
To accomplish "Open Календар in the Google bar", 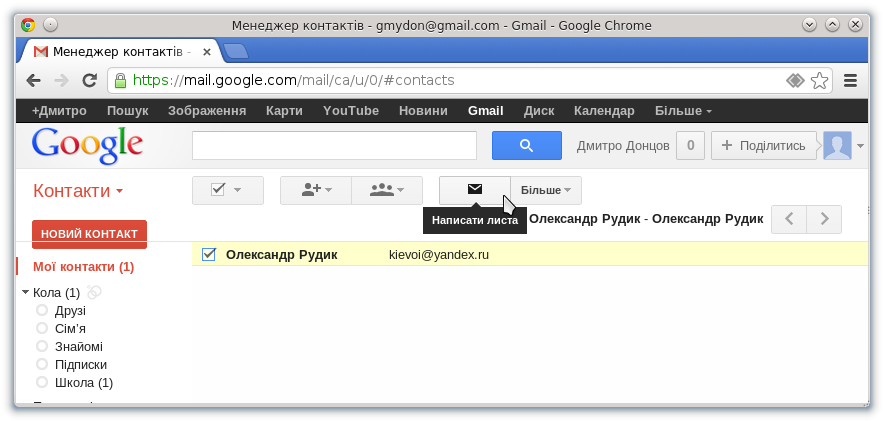I will pos(604,111).
